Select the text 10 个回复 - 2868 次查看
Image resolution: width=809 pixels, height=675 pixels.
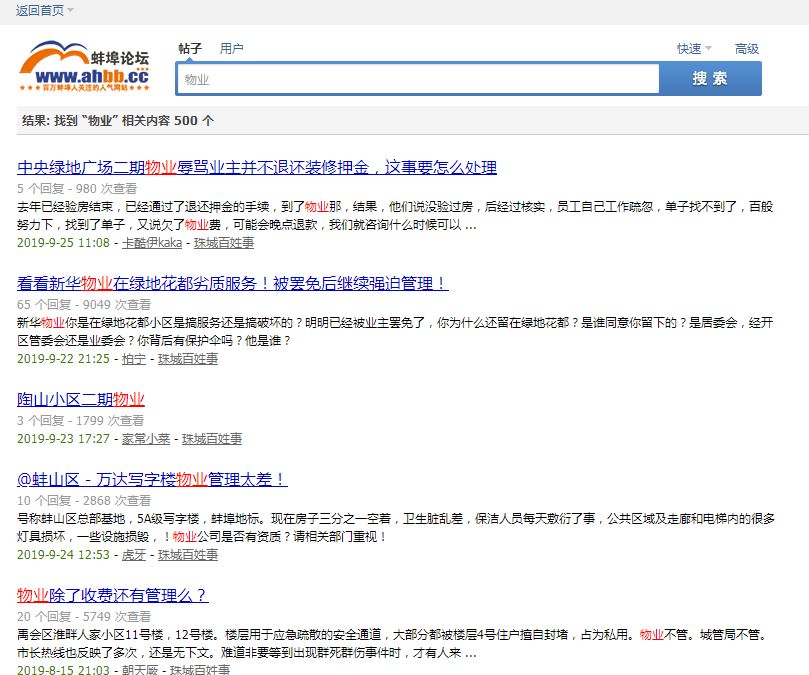click(84, 501)
